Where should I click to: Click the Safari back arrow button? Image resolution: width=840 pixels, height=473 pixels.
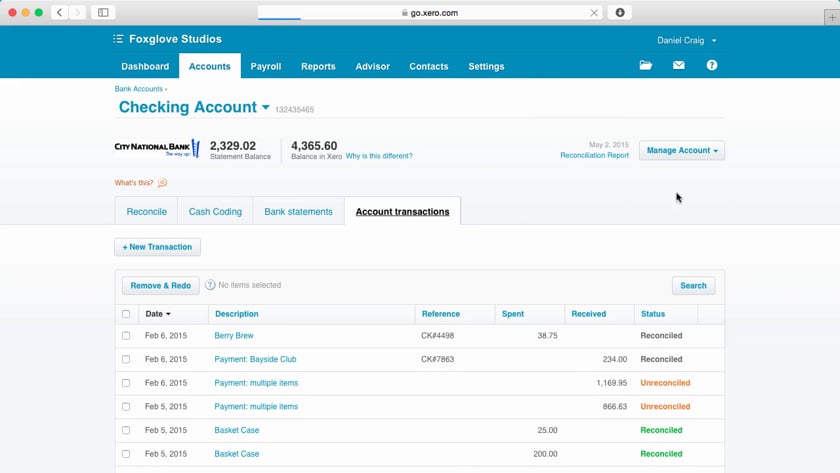[x=59, y=12]
